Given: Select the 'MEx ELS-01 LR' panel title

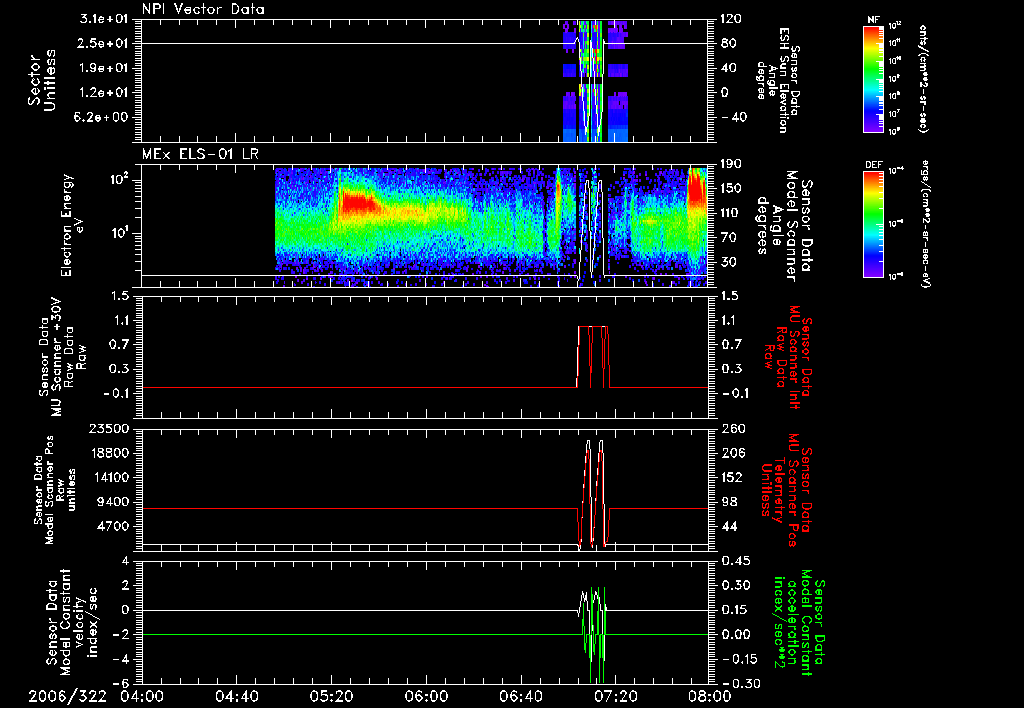Looking at the screenshot, I should (200, 155).
